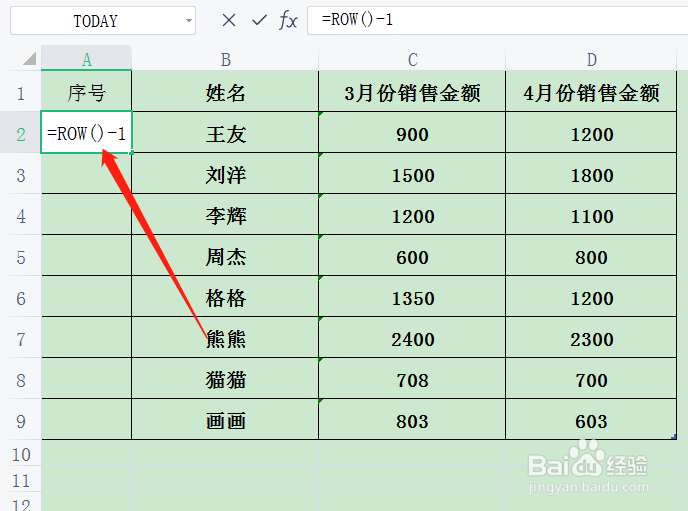The height and width of the screenshot is (511, 688).
Task: Open the insert function fx dialog
Action: pos(288,20)
